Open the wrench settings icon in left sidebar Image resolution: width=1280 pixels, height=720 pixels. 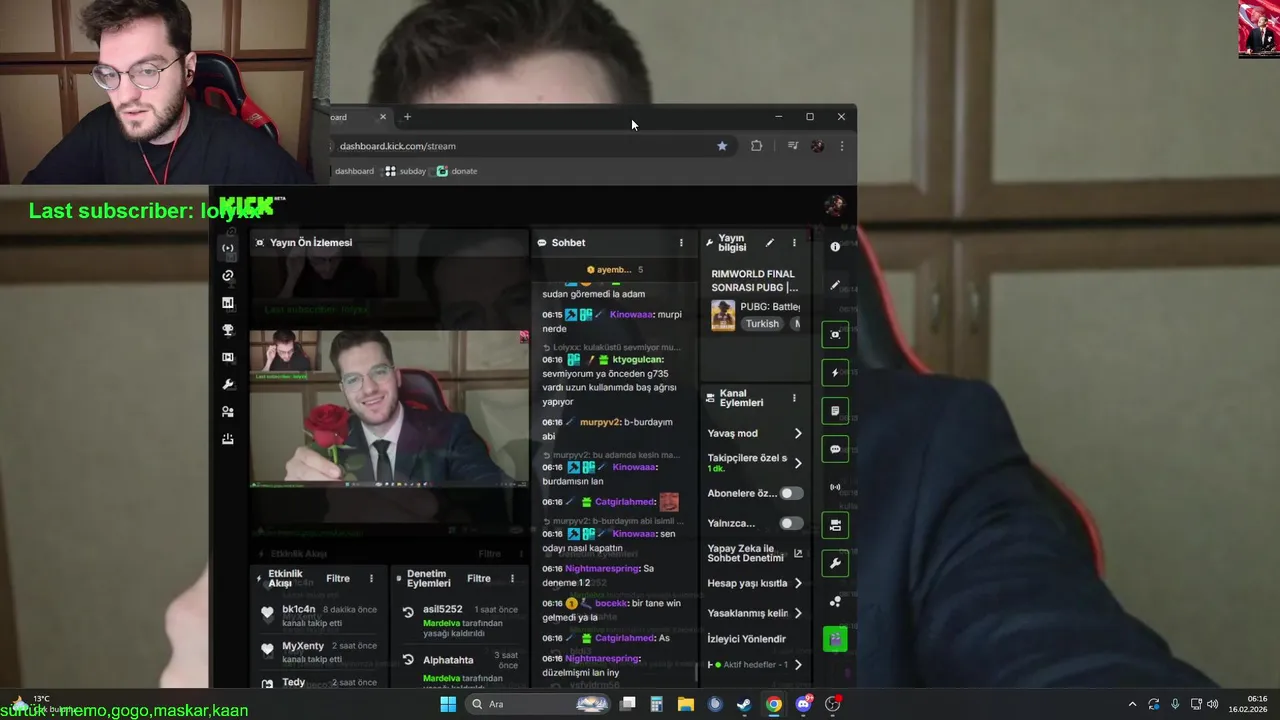pyautogui.click(x=228, y=384)
